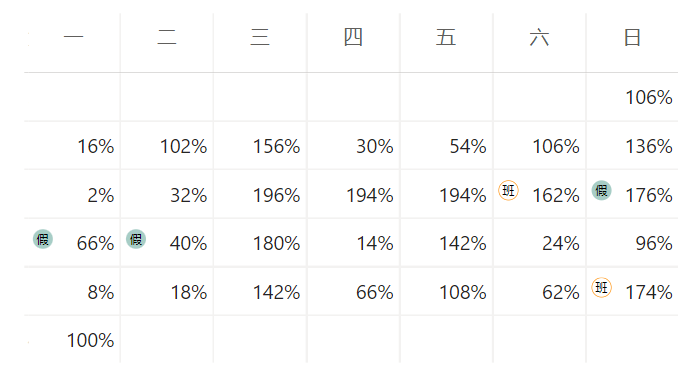The image size is (699, 365).
Task: Click the 102% Tuesday cell
Action: tap(167, 145)
